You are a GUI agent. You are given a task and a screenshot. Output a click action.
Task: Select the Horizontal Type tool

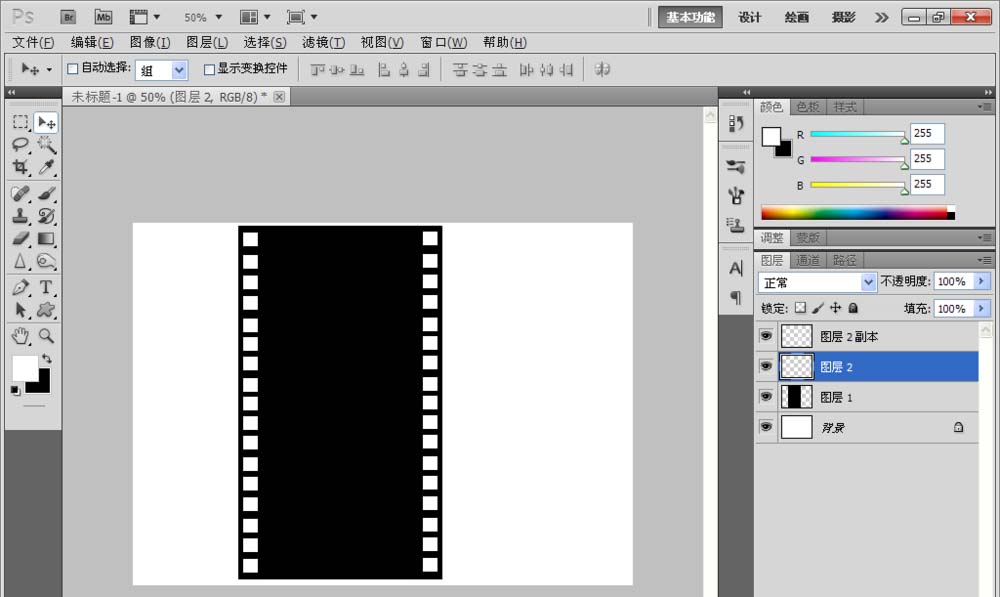click(x=46, y=287)
